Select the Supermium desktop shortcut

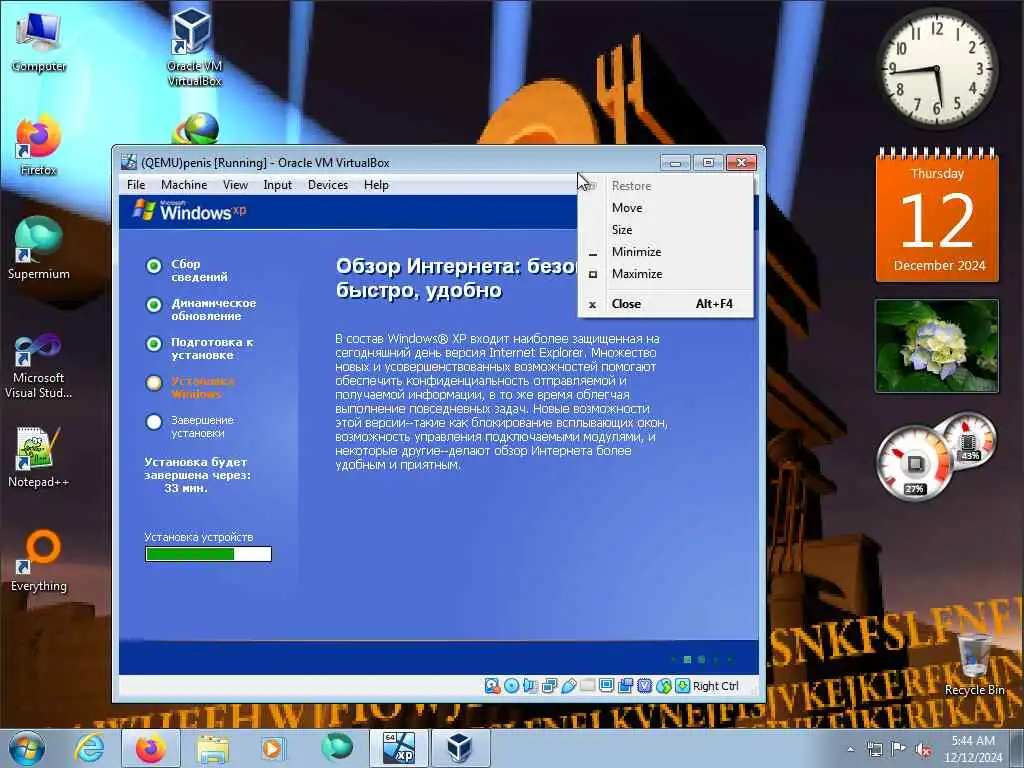click(x=39, y=249)
